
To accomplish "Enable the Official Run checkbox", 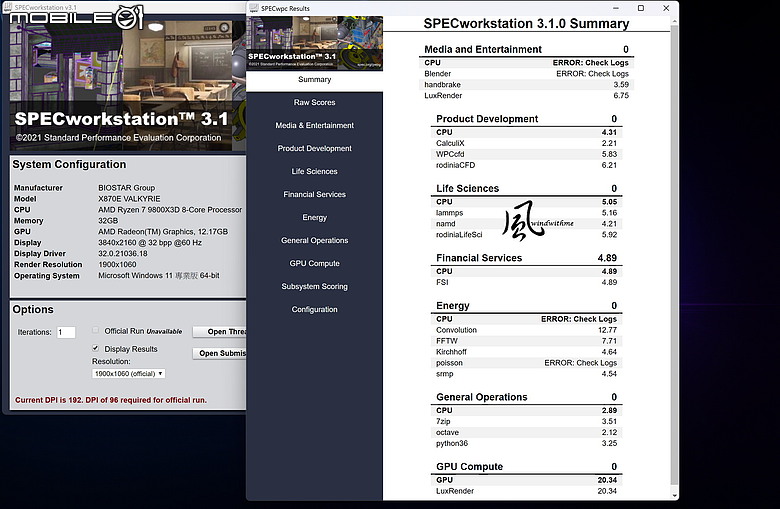I will [x=96, y=330].
